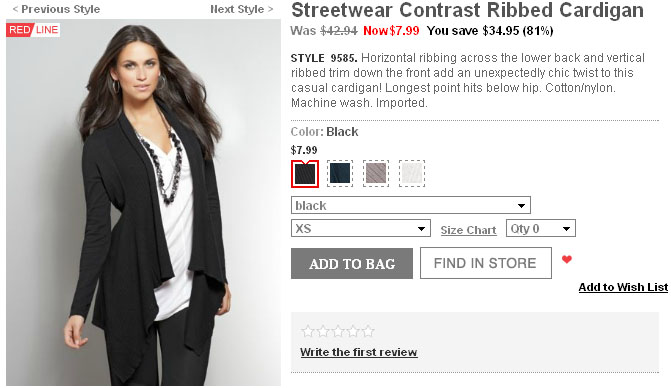671x388 pixels.
Task: Click the Streetwear Contrast Ribbed Cardigan title
Action: pos(467,10)
